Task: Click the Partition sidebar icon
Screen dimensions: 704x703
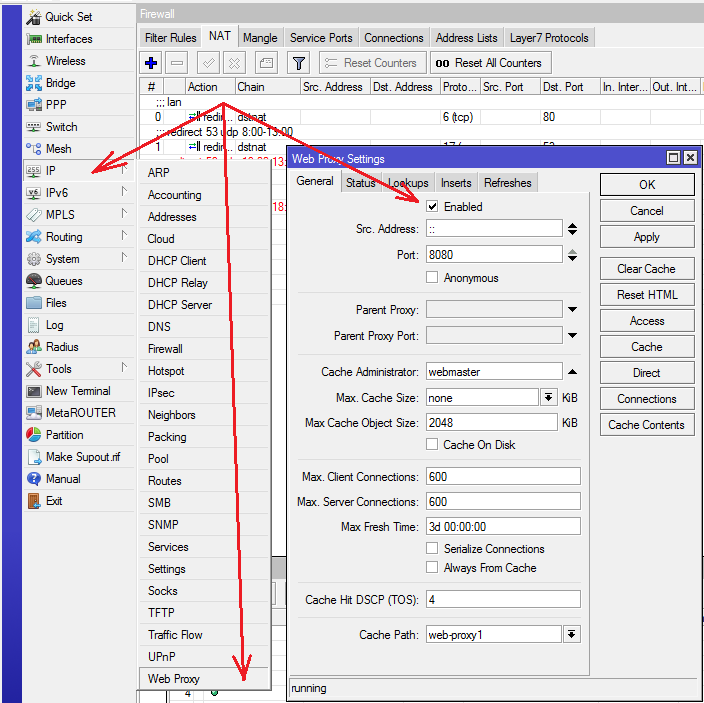Action: tap(33, 435)
